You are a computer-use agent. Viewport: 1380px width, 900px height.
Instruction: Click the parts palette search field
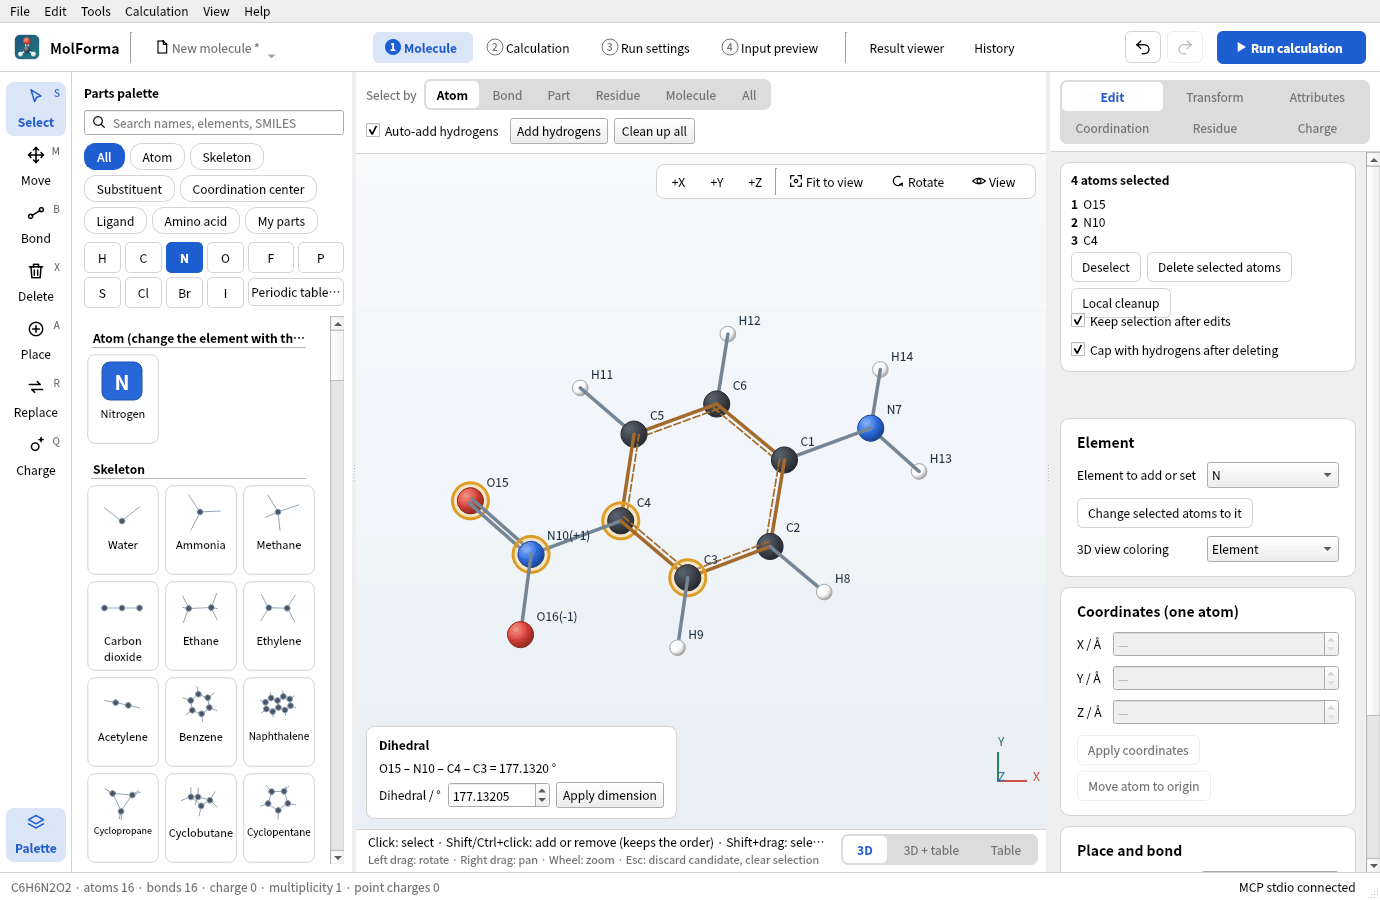pyautogui.click(x=214, y=123)
